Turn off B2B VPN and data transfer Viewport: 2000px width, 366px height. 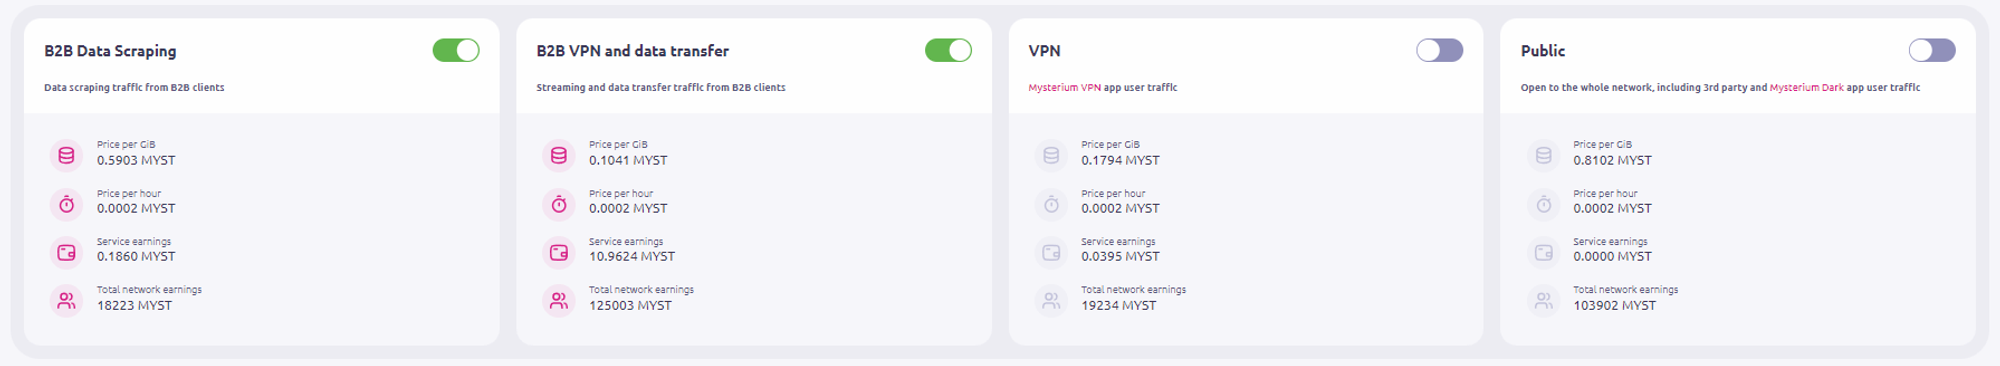click(948, 50)
